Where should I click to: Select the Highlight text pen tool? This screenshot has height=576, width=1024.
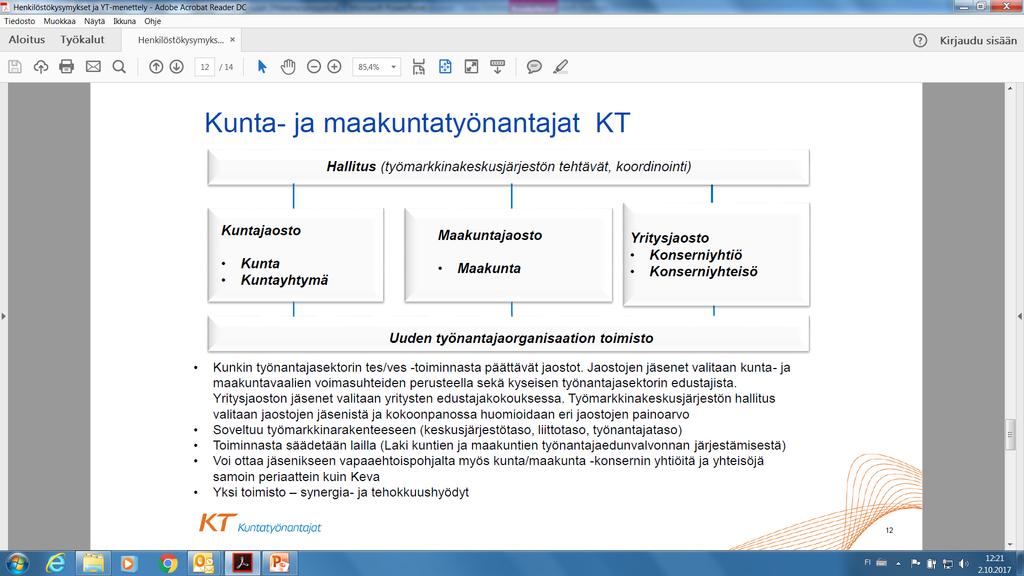coord(560,67)
